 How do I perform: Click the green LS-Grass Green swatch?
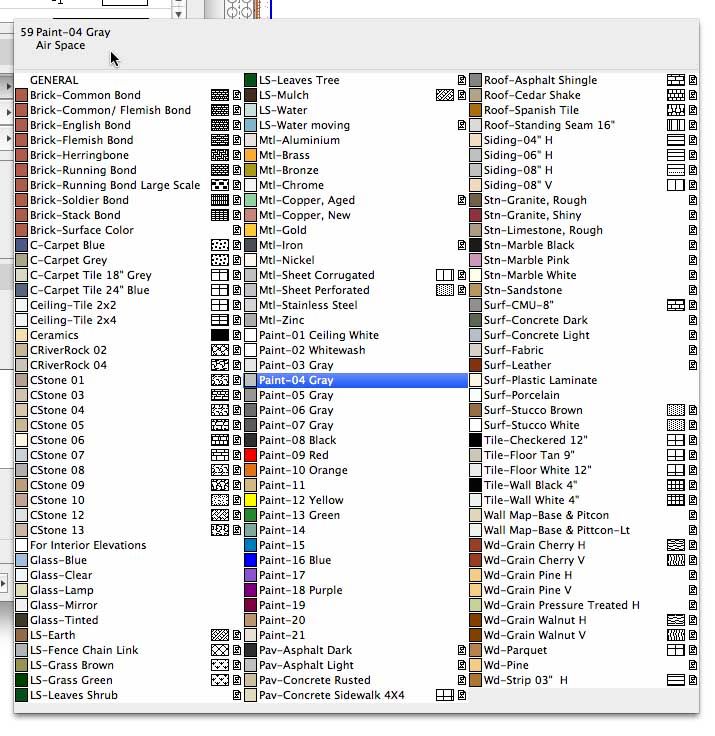point(21,680)
